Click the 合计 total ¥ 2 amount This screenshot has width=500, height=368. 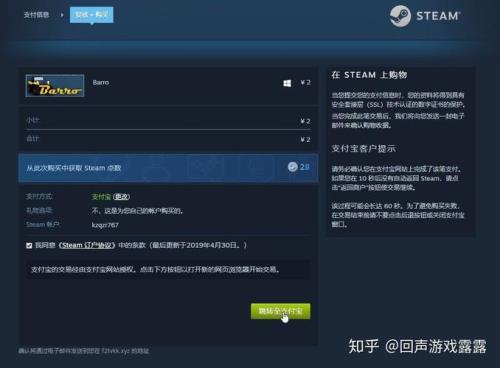coord(305,139)
